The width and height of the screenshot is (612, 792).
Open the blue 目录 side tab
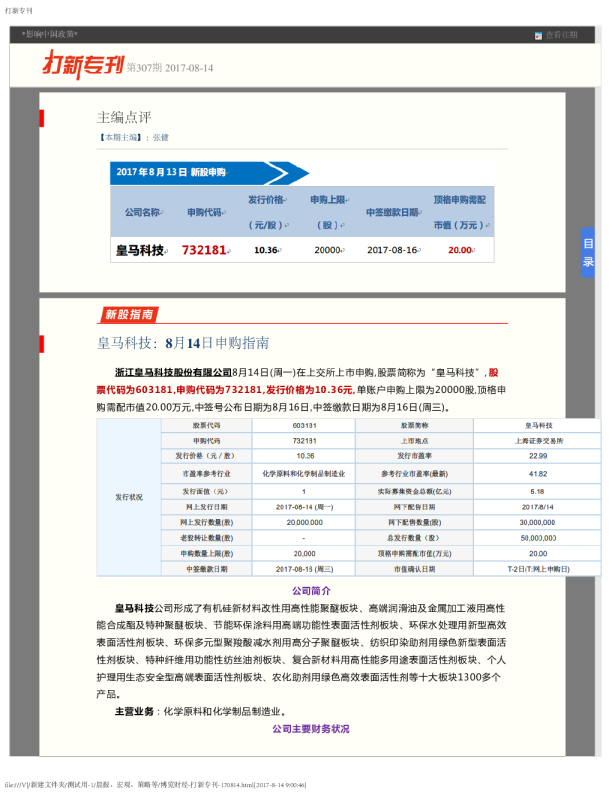(x=588, y=253)
